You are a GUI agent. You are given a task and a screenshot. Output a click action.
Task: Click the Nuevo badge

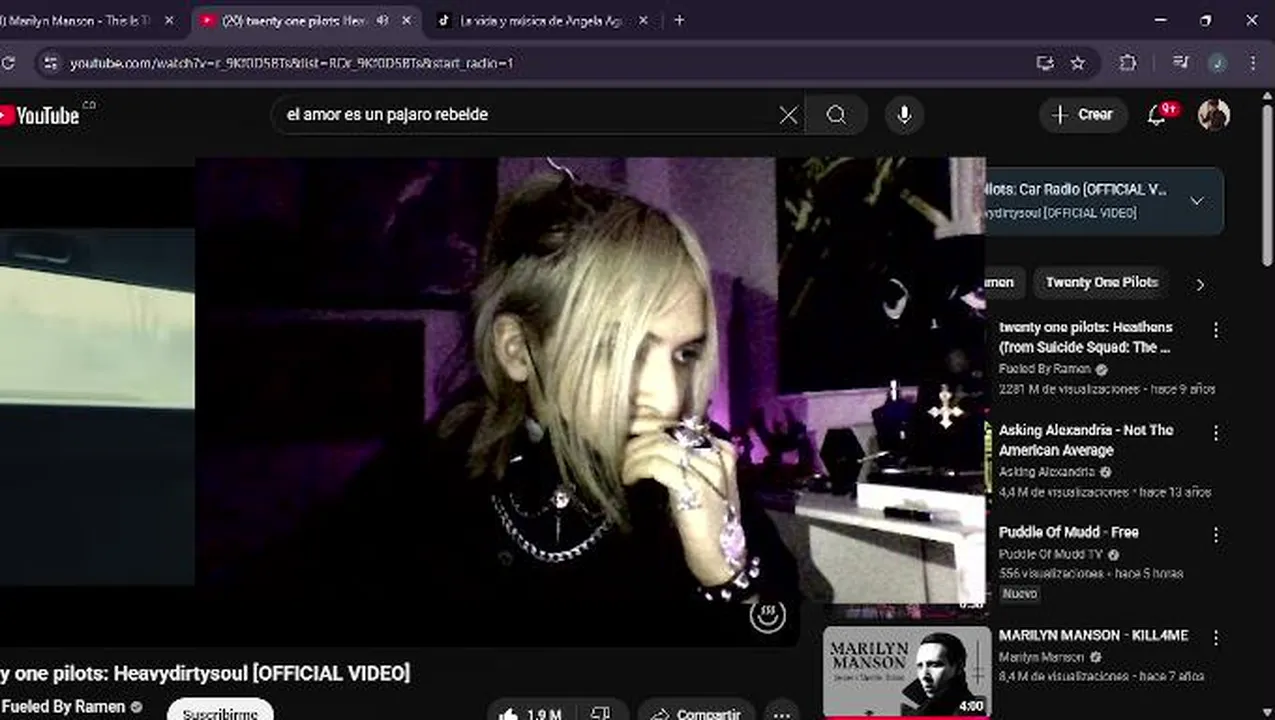click(x=1020, y=594)
